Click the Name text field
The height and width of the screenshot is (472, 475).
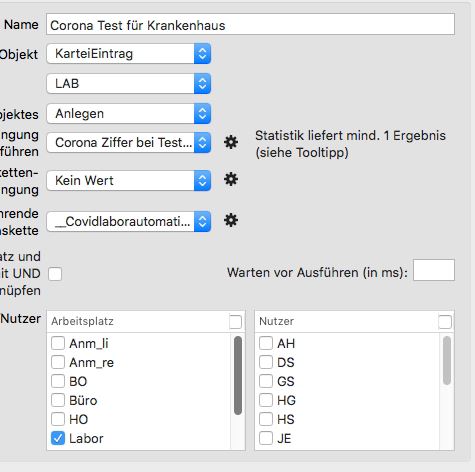pyautogui.click(x=250, y=24)
